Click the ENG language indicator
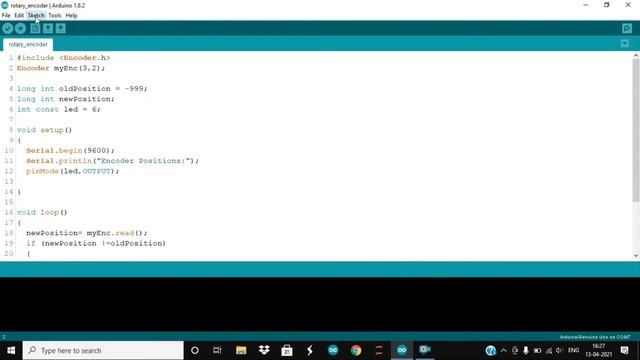640x360 pixels. coord(573,350)
